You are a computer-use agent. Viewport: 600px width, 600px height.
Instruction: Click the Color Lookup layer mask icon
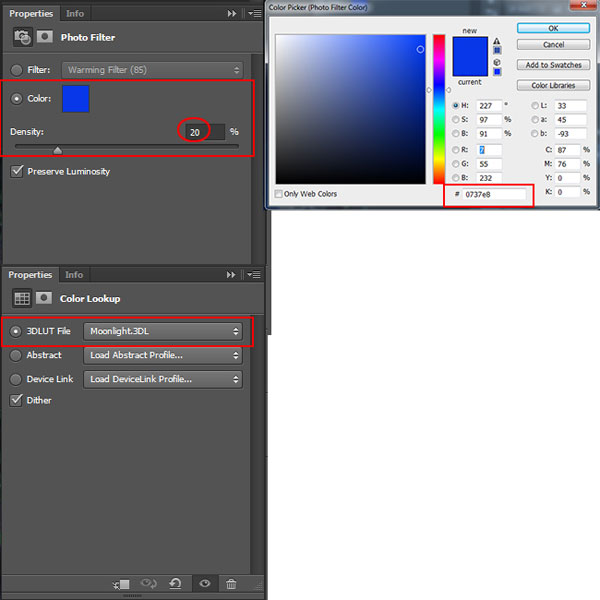tap(44, 298)
